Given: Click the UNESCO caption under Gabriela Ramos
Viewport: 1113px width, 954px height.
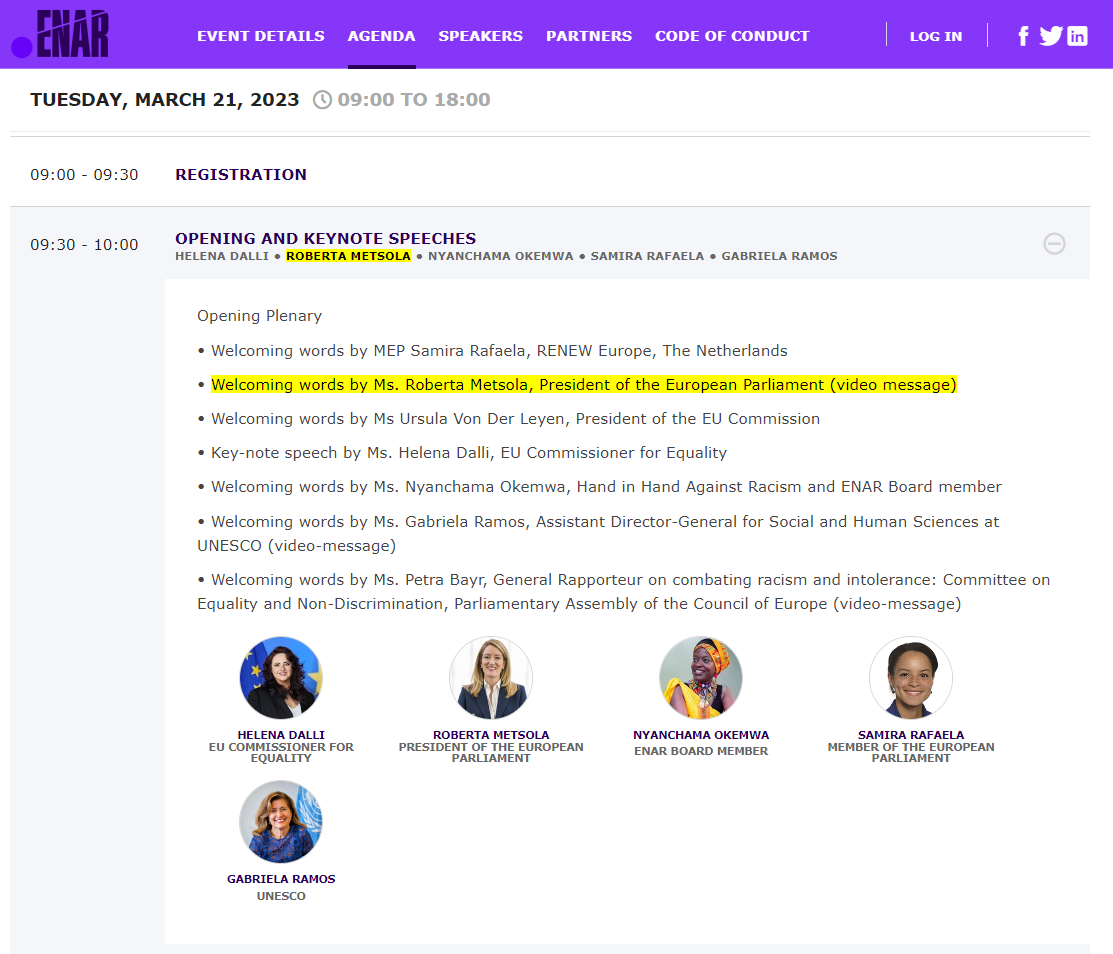Looking at the screenshot, I should pyautogui.click(x=281, y=897).
